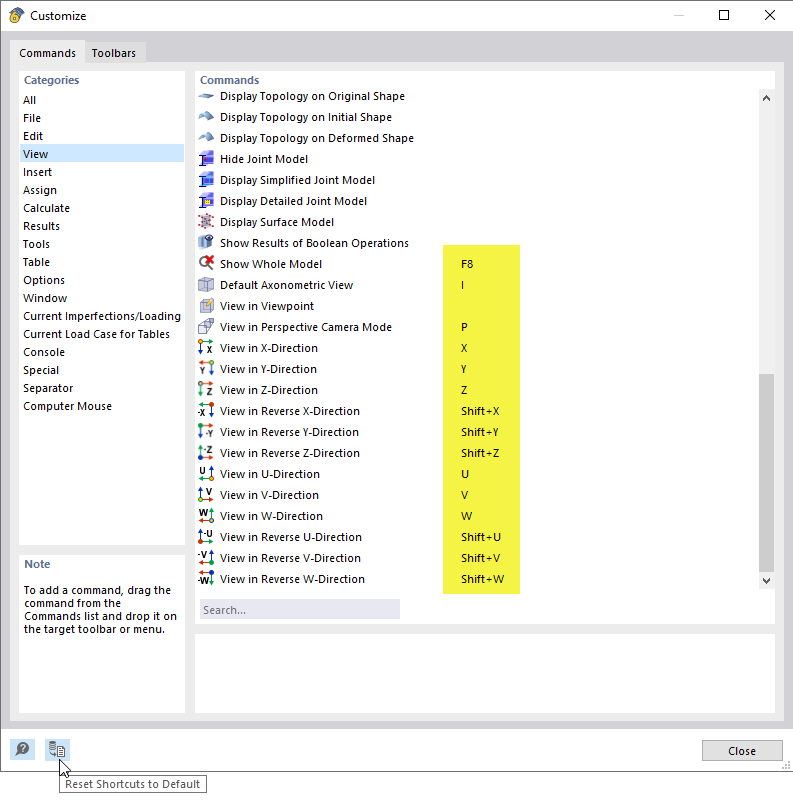Select the Window category

click(x=102, y=298)
